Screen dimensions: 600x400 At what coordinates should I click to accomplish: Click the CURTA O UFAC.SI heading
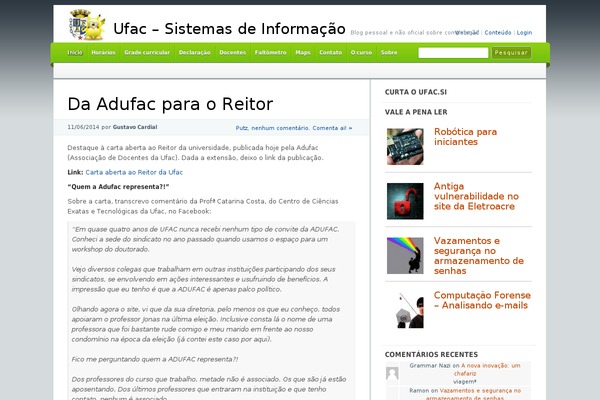coord(416,92)
